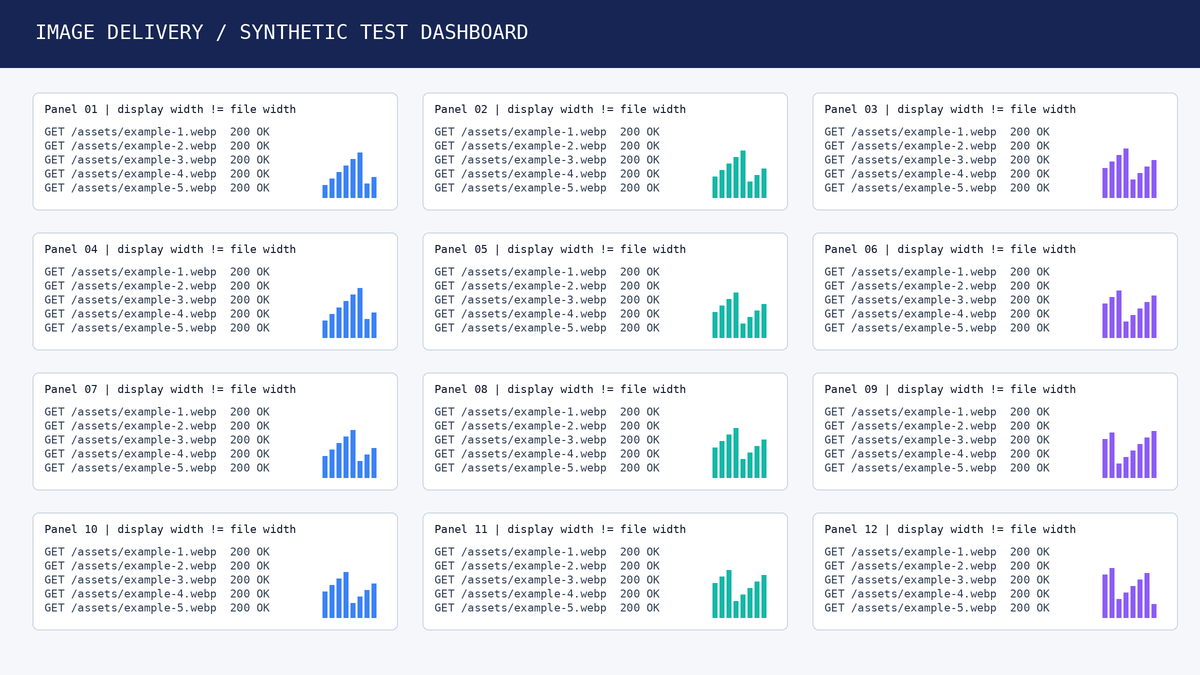The width and height of the screenshot is (1200, 675).
Task: Click the Image Delivery dashboard title
Action: [x=282, y=32]
